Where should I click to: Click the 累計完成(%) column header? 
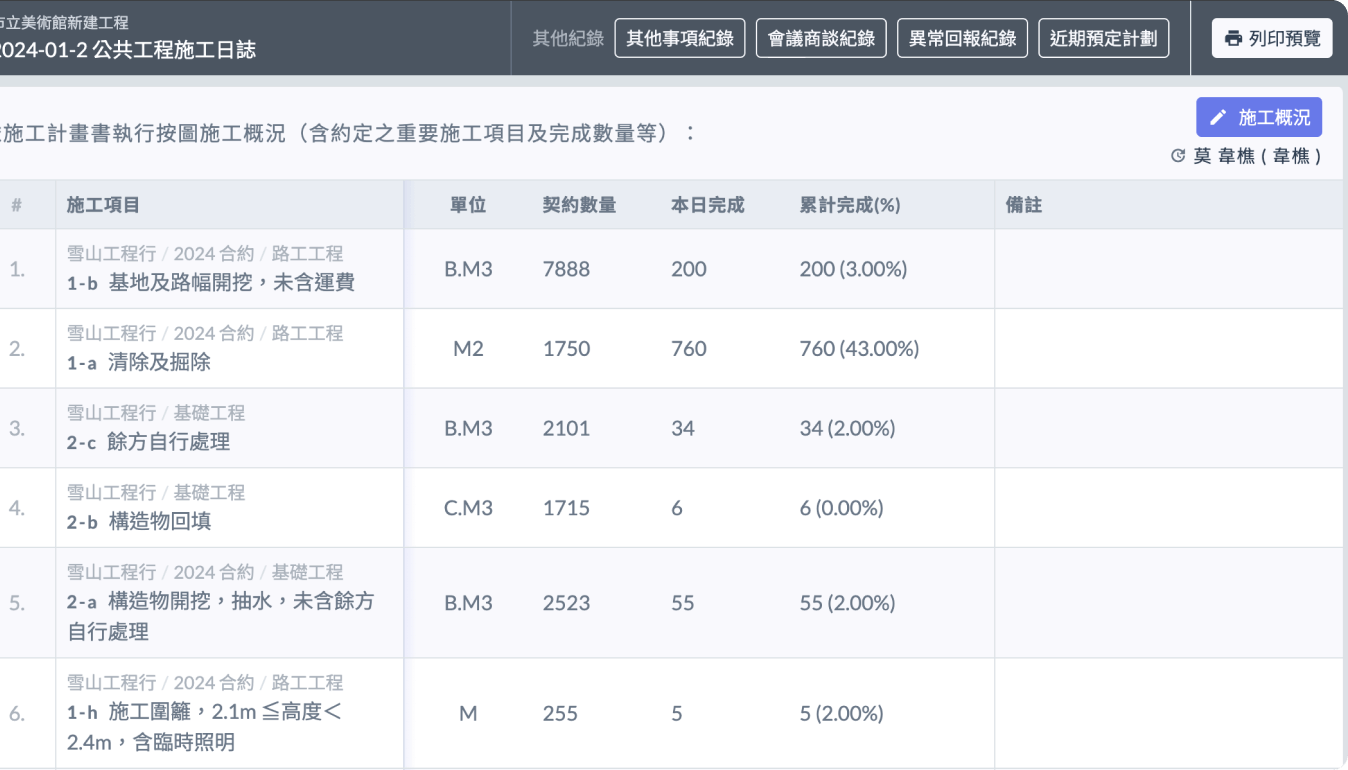[850, 205]
